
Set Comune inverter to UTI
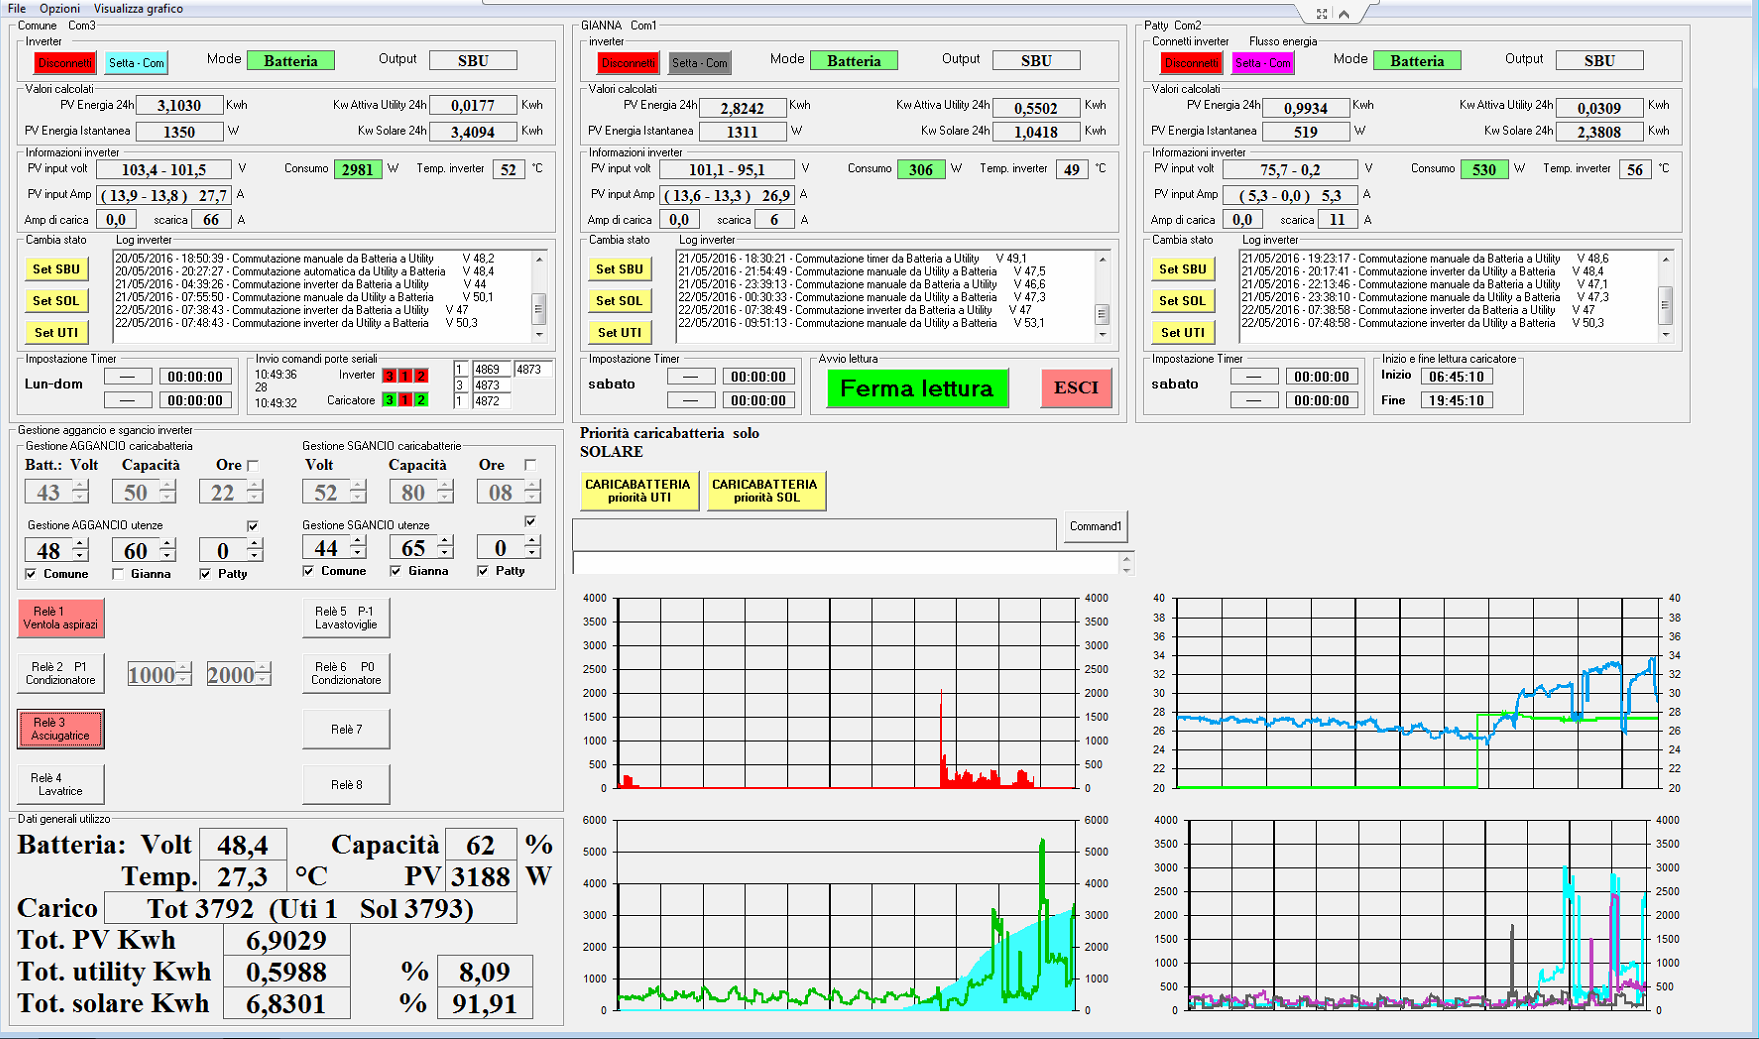[56, 333]
